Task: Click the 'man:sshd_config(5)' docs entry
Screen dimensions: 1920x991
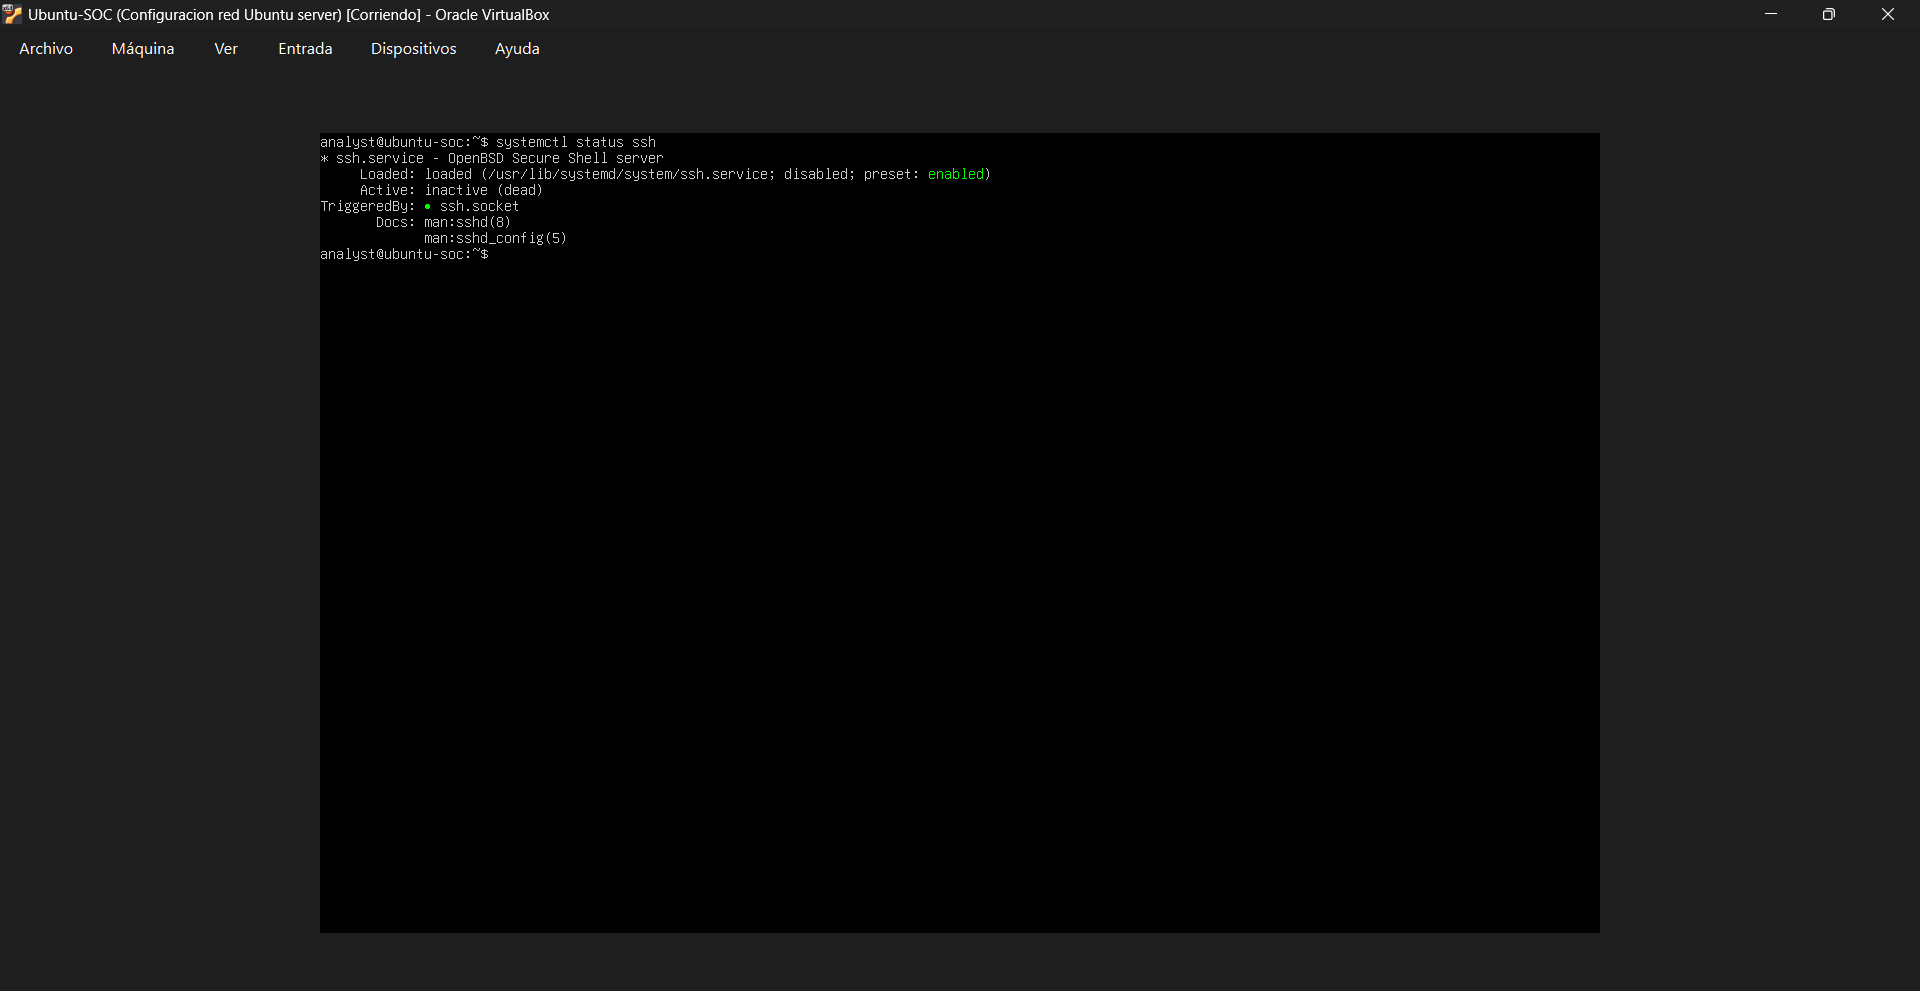Action: click(x=495, y=239)
